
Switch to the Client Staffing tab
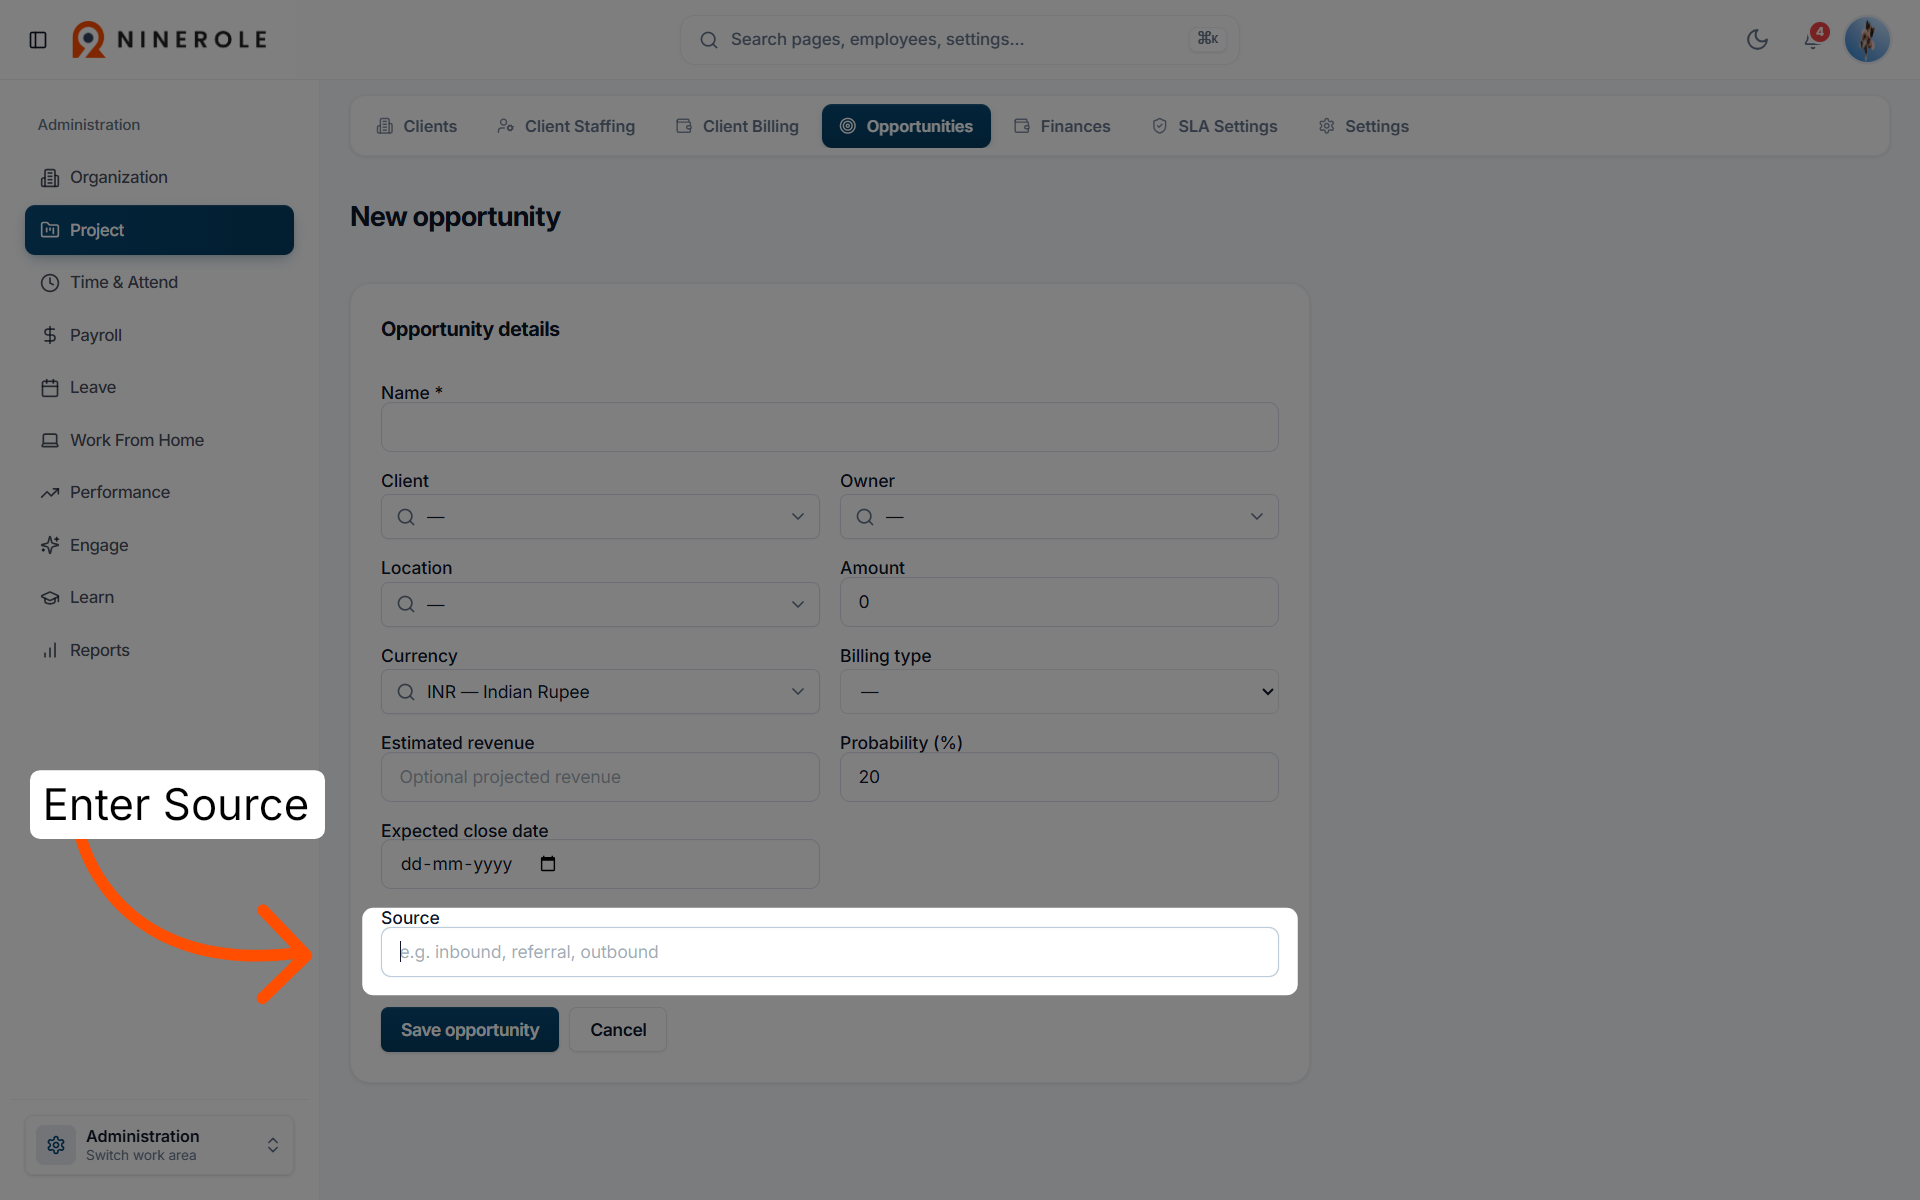click(566, 126)
